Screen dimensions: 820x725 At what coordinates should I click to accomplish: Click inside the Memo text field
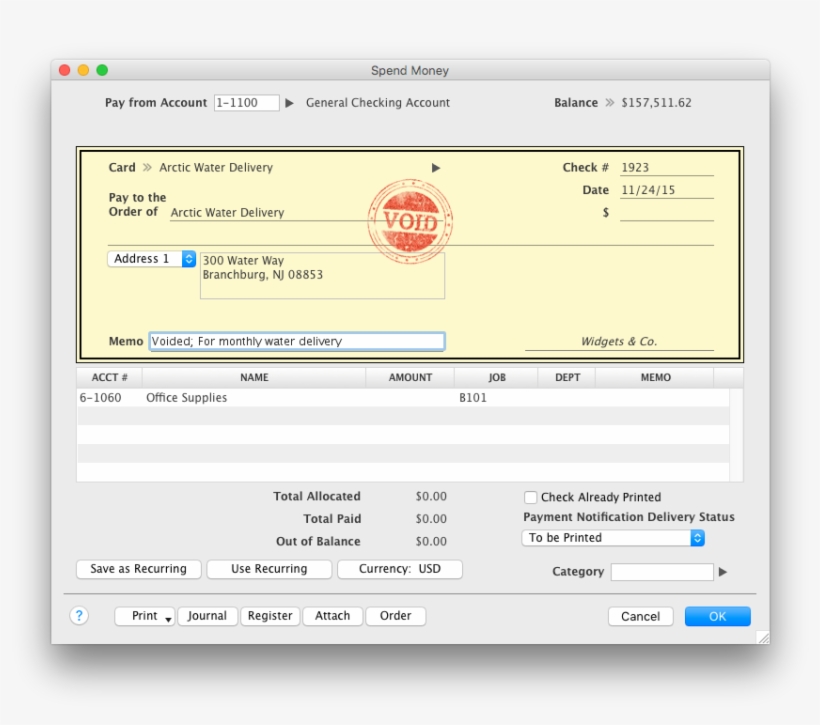[x=298, y=340]
